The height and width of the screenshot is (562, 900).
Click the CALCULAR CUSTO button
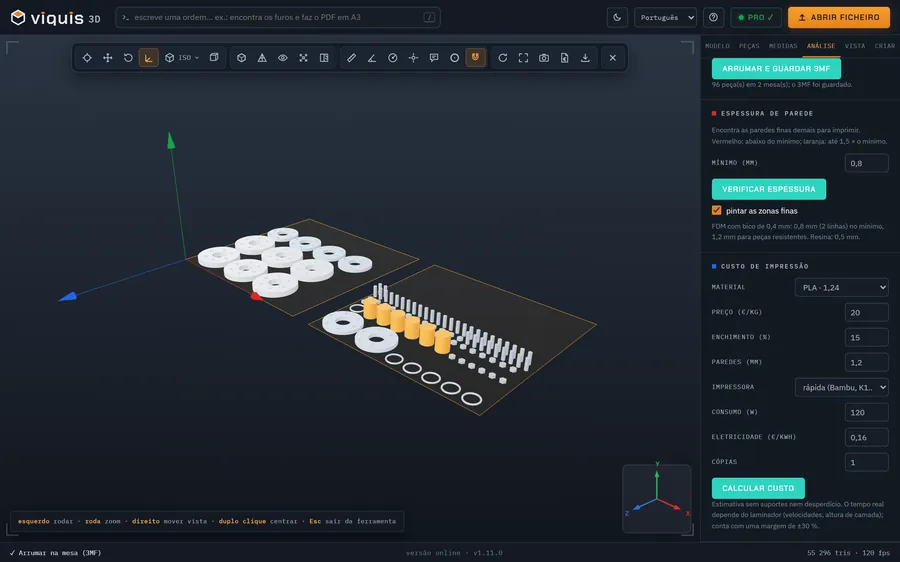tap(758, 488)
